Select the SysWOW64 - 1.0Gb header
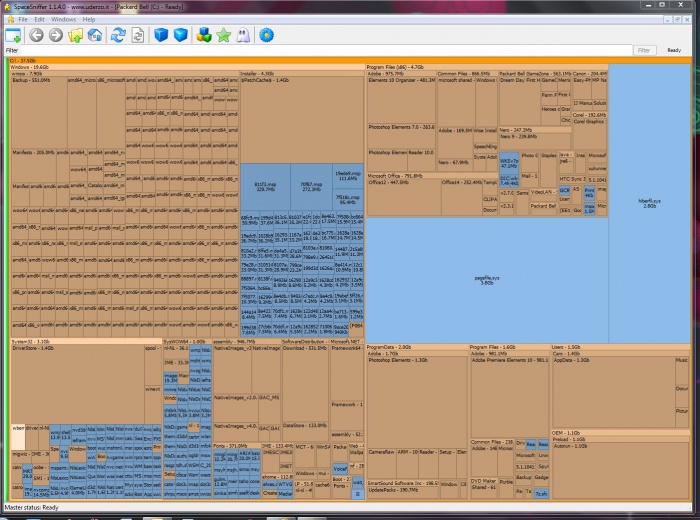The image size is (700, 520). (188, 341)
